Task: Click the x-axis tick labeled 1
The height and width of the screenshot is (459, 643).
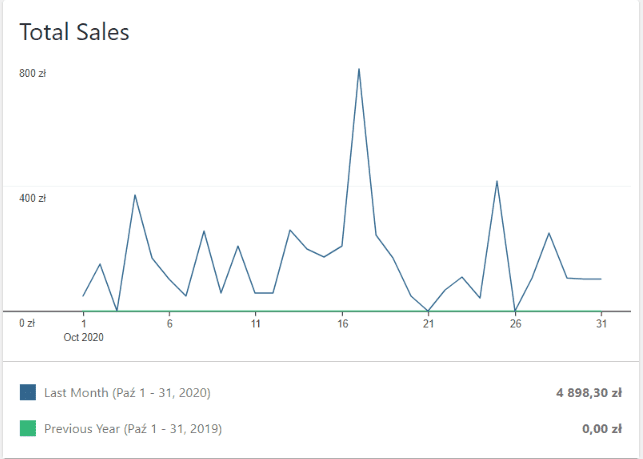Action: pyautogui.click(x=84, y=323)
